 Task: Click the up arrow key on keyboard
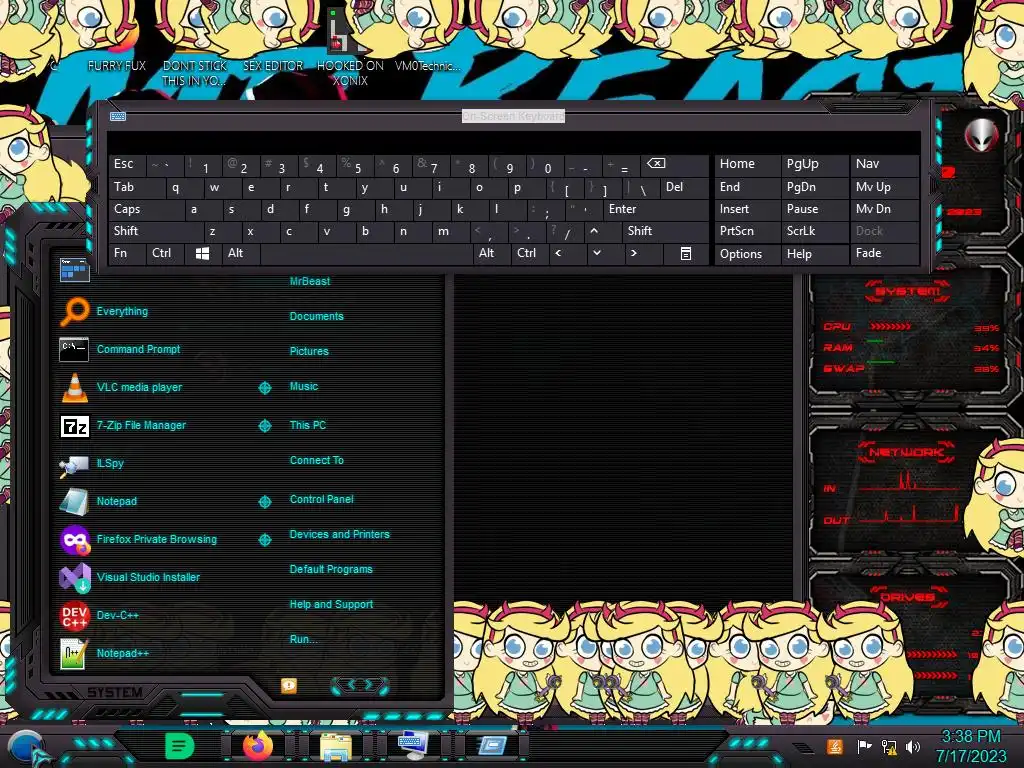[594, 231]
